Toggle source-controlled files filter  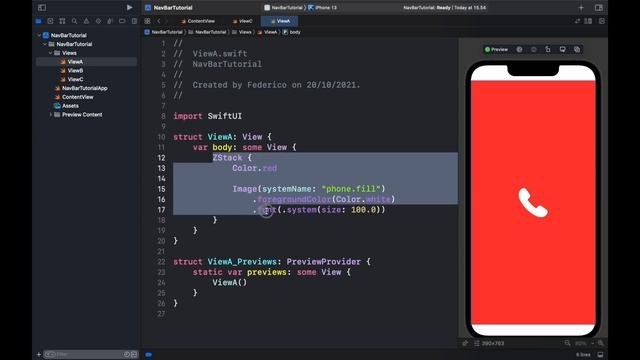[x=134, y=354]
